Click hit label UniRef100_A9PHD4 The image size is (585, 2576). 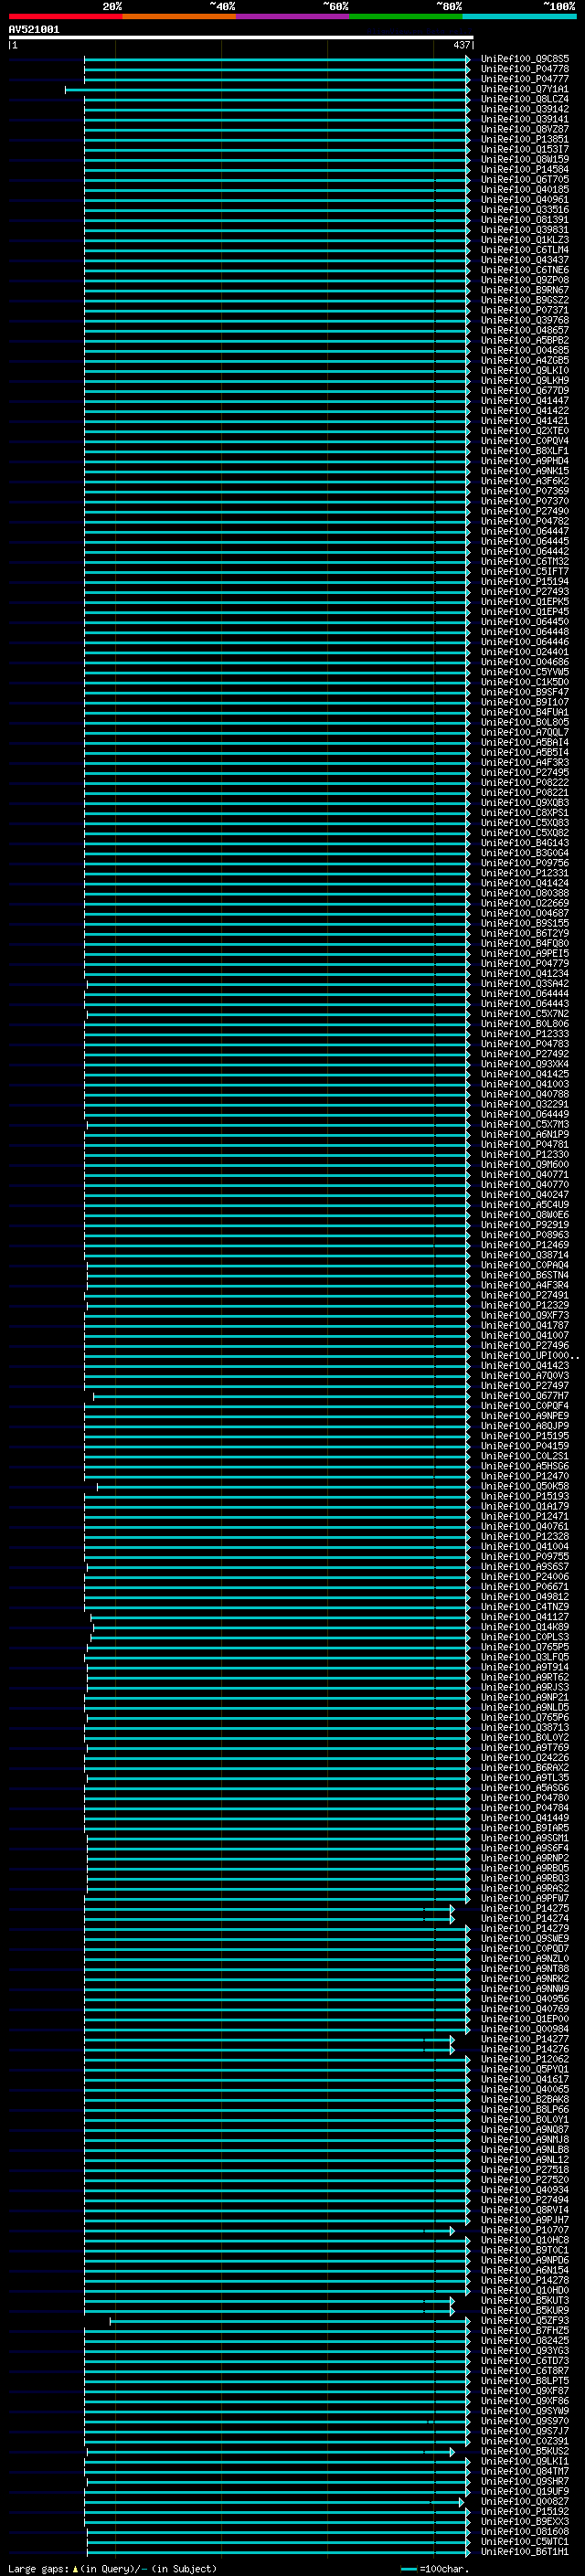[525, 461]
